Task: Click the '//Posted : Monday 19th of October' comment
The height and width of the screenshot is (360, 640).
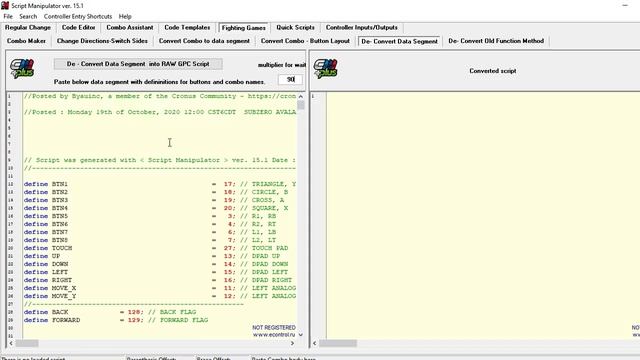Action: (160, 112)
